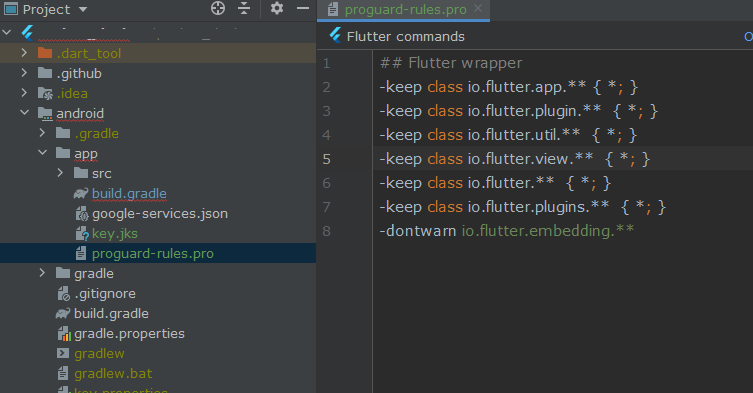Place cursor on 'io.flutter.app.**' rule
Image resolution: width=753 pixels, height=393 pixels.
point(527,87)
